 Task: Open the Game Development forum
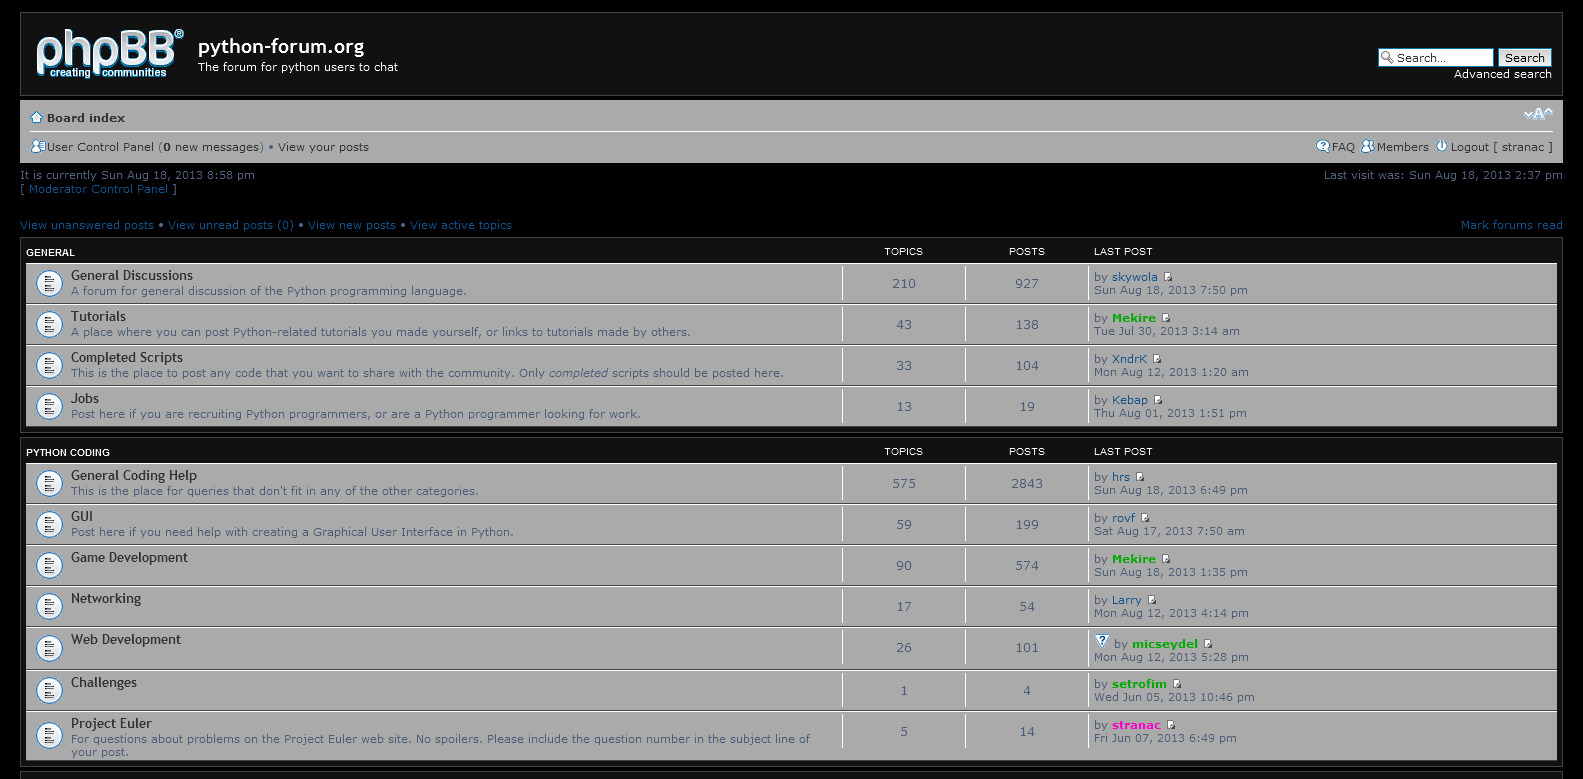coord(129,558)
